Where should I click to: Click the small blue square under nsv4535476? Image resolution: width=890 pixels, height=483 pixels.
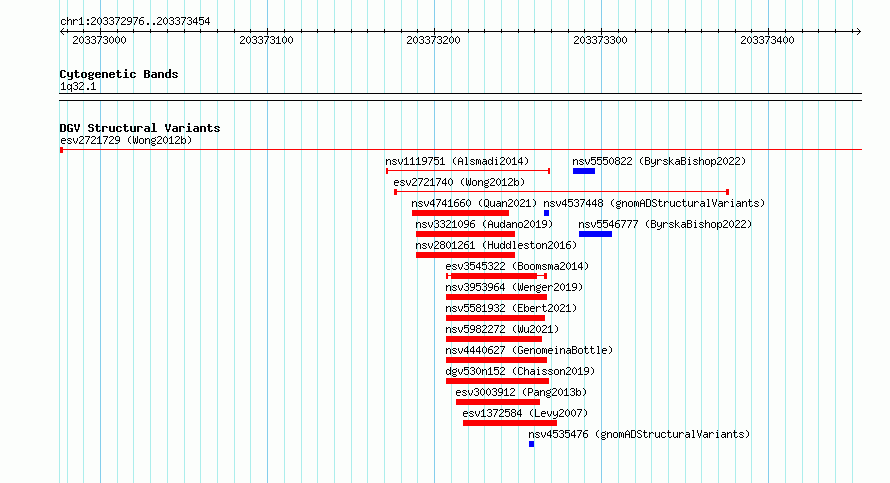point(531,444)
